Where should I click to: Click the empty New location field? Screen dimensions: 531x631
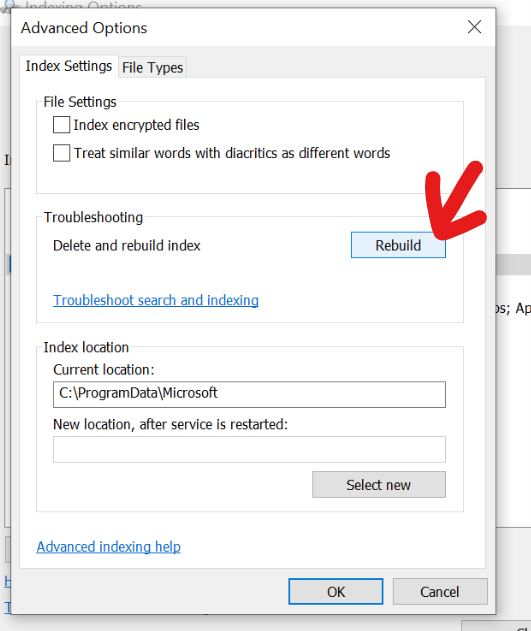tap(249, 450)
